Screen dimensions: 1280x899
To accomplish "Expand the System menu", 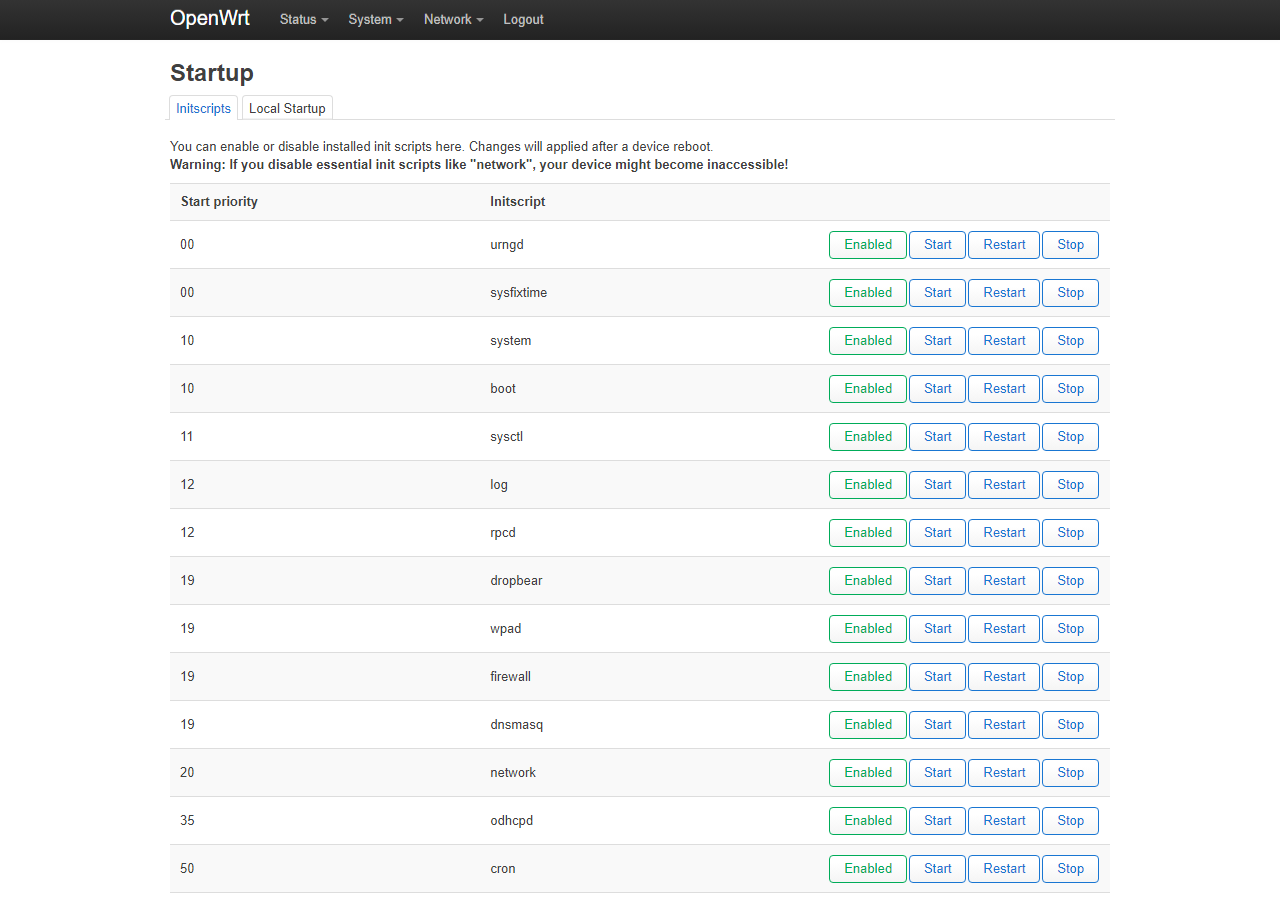I will pos(376,20).
